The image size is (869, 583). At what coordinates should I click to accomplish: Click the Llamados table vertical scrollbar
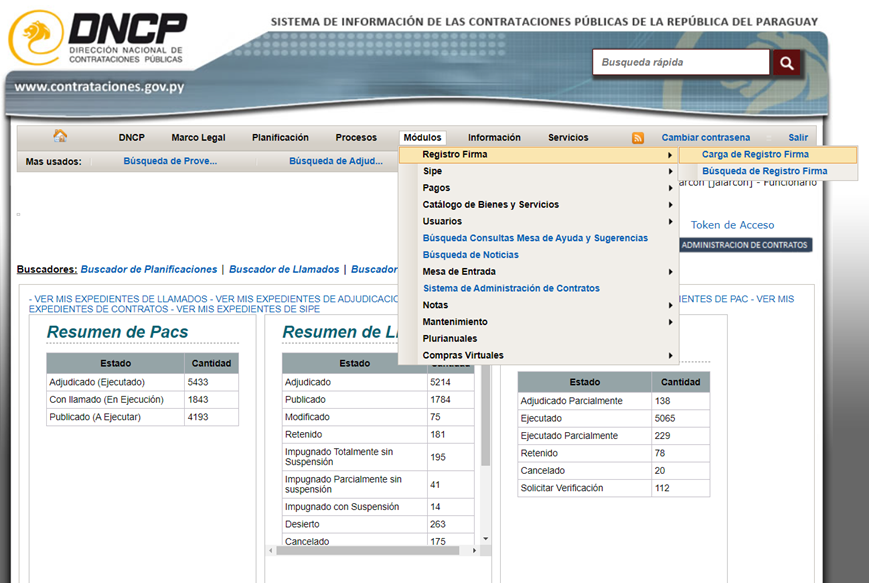point(485,417)
